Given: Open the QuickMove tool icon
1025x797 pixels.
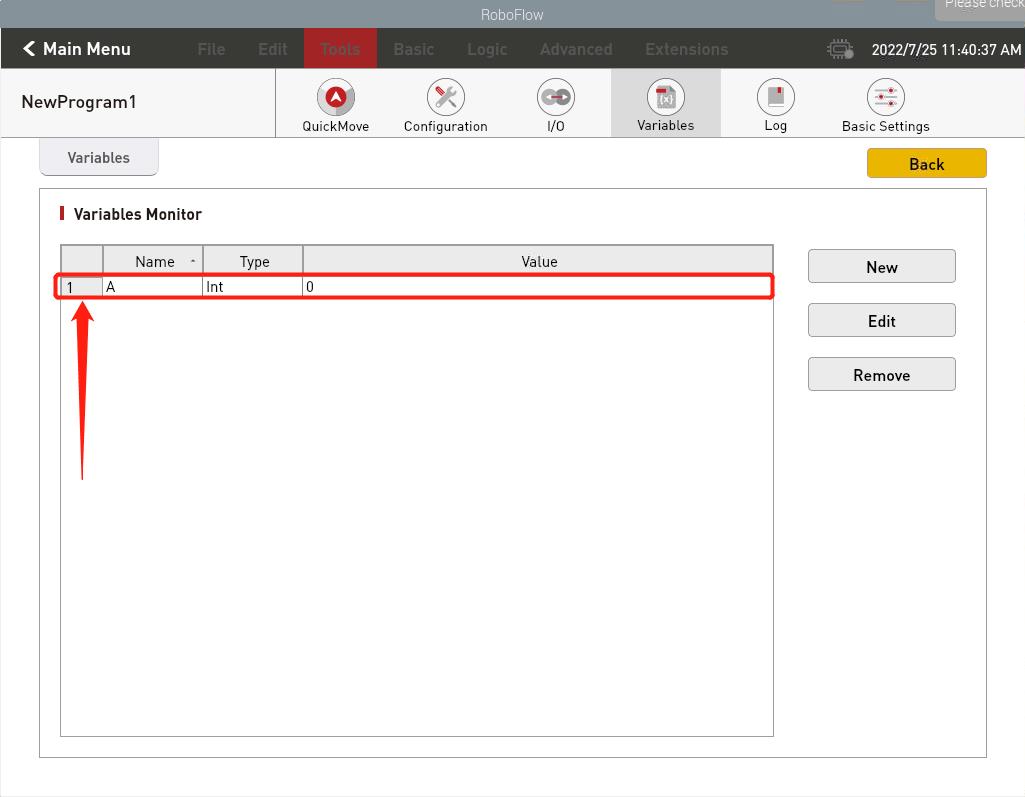Looking at the screenshot, I should [x=336, y=98].
